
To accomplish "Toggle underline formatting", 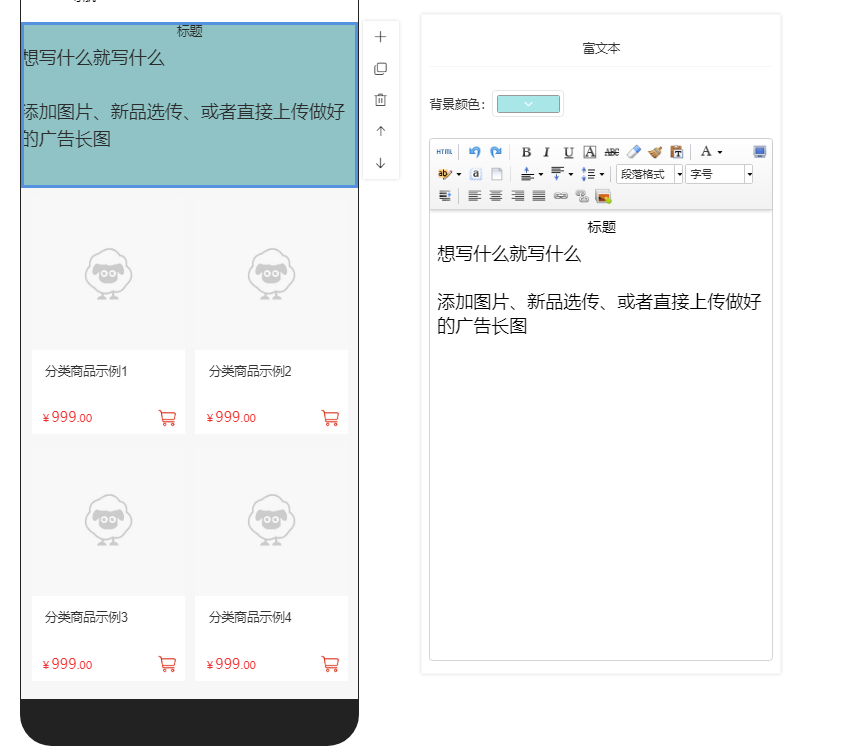I will [568, 152].
